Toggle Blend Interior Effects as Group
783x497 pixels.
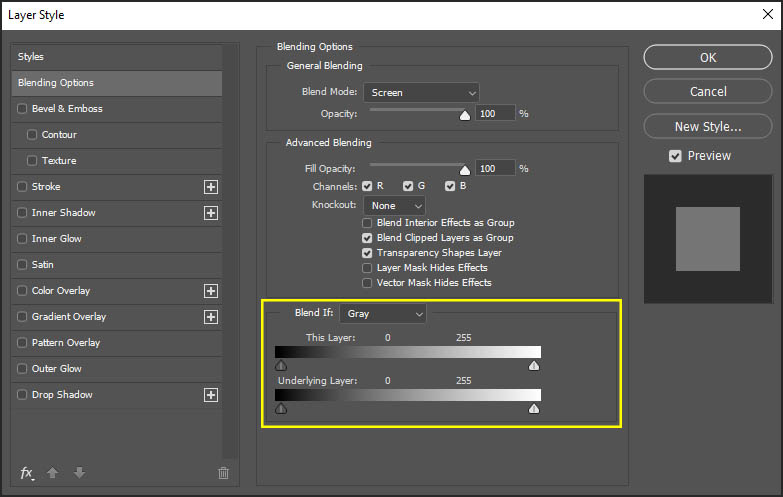pos(368,223)
